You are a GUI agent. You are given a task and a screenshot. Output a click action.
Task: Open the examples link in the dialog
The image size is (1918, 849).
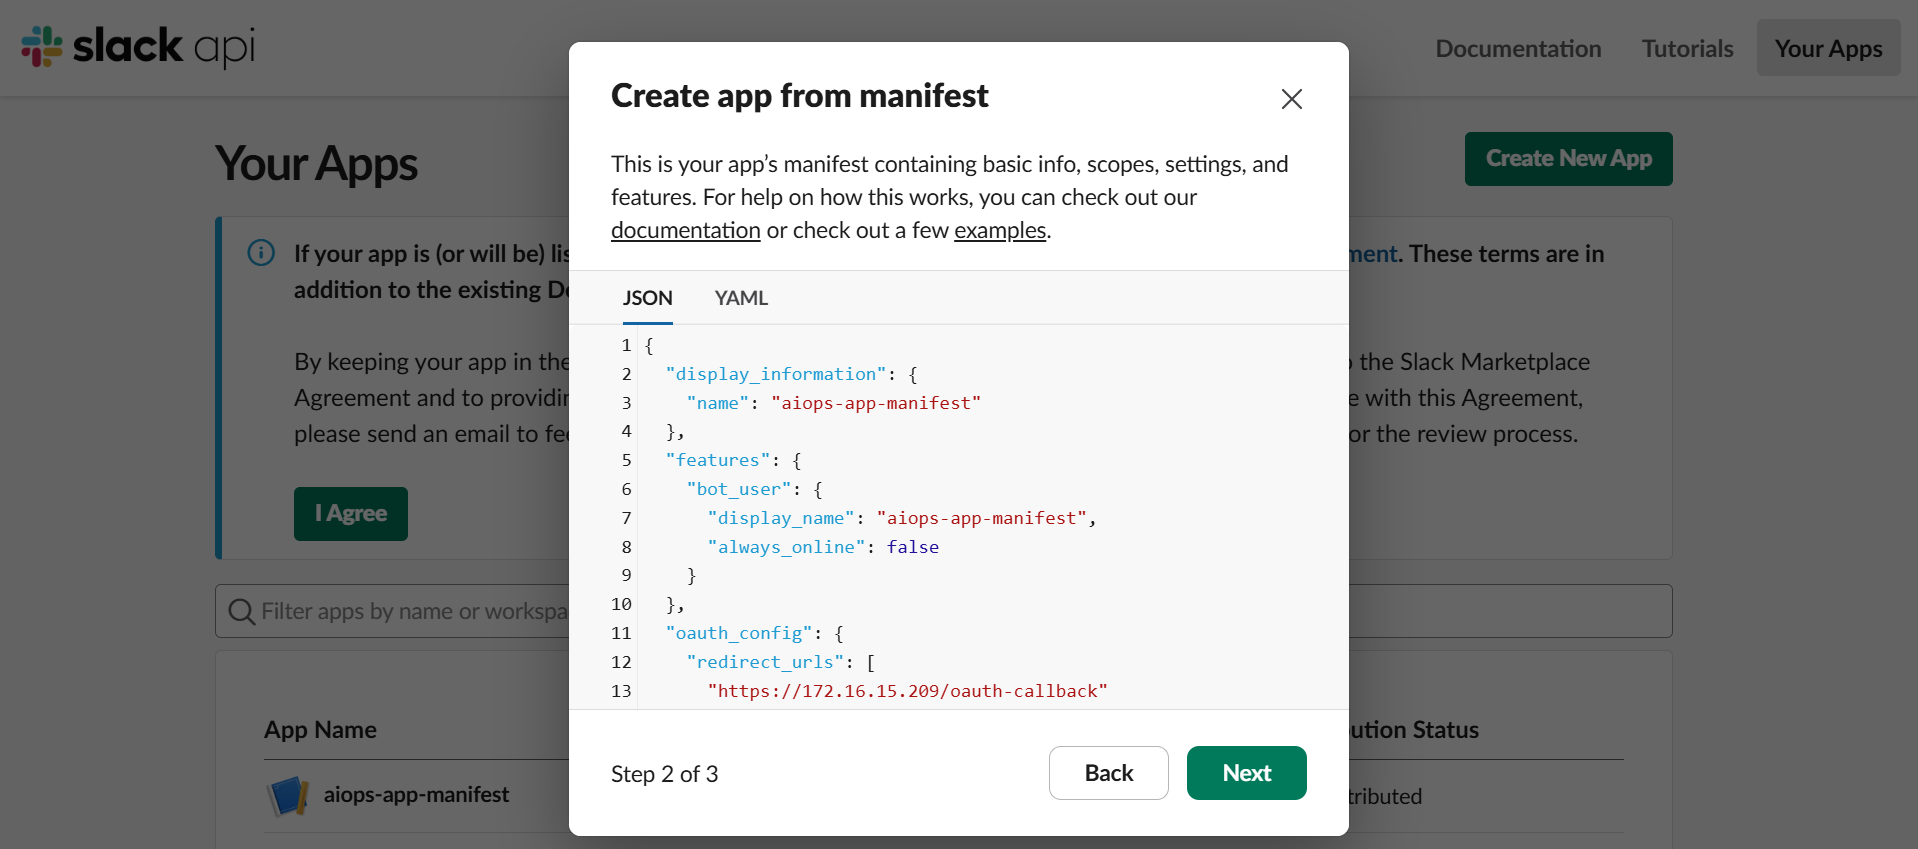(x=999, y=230)
